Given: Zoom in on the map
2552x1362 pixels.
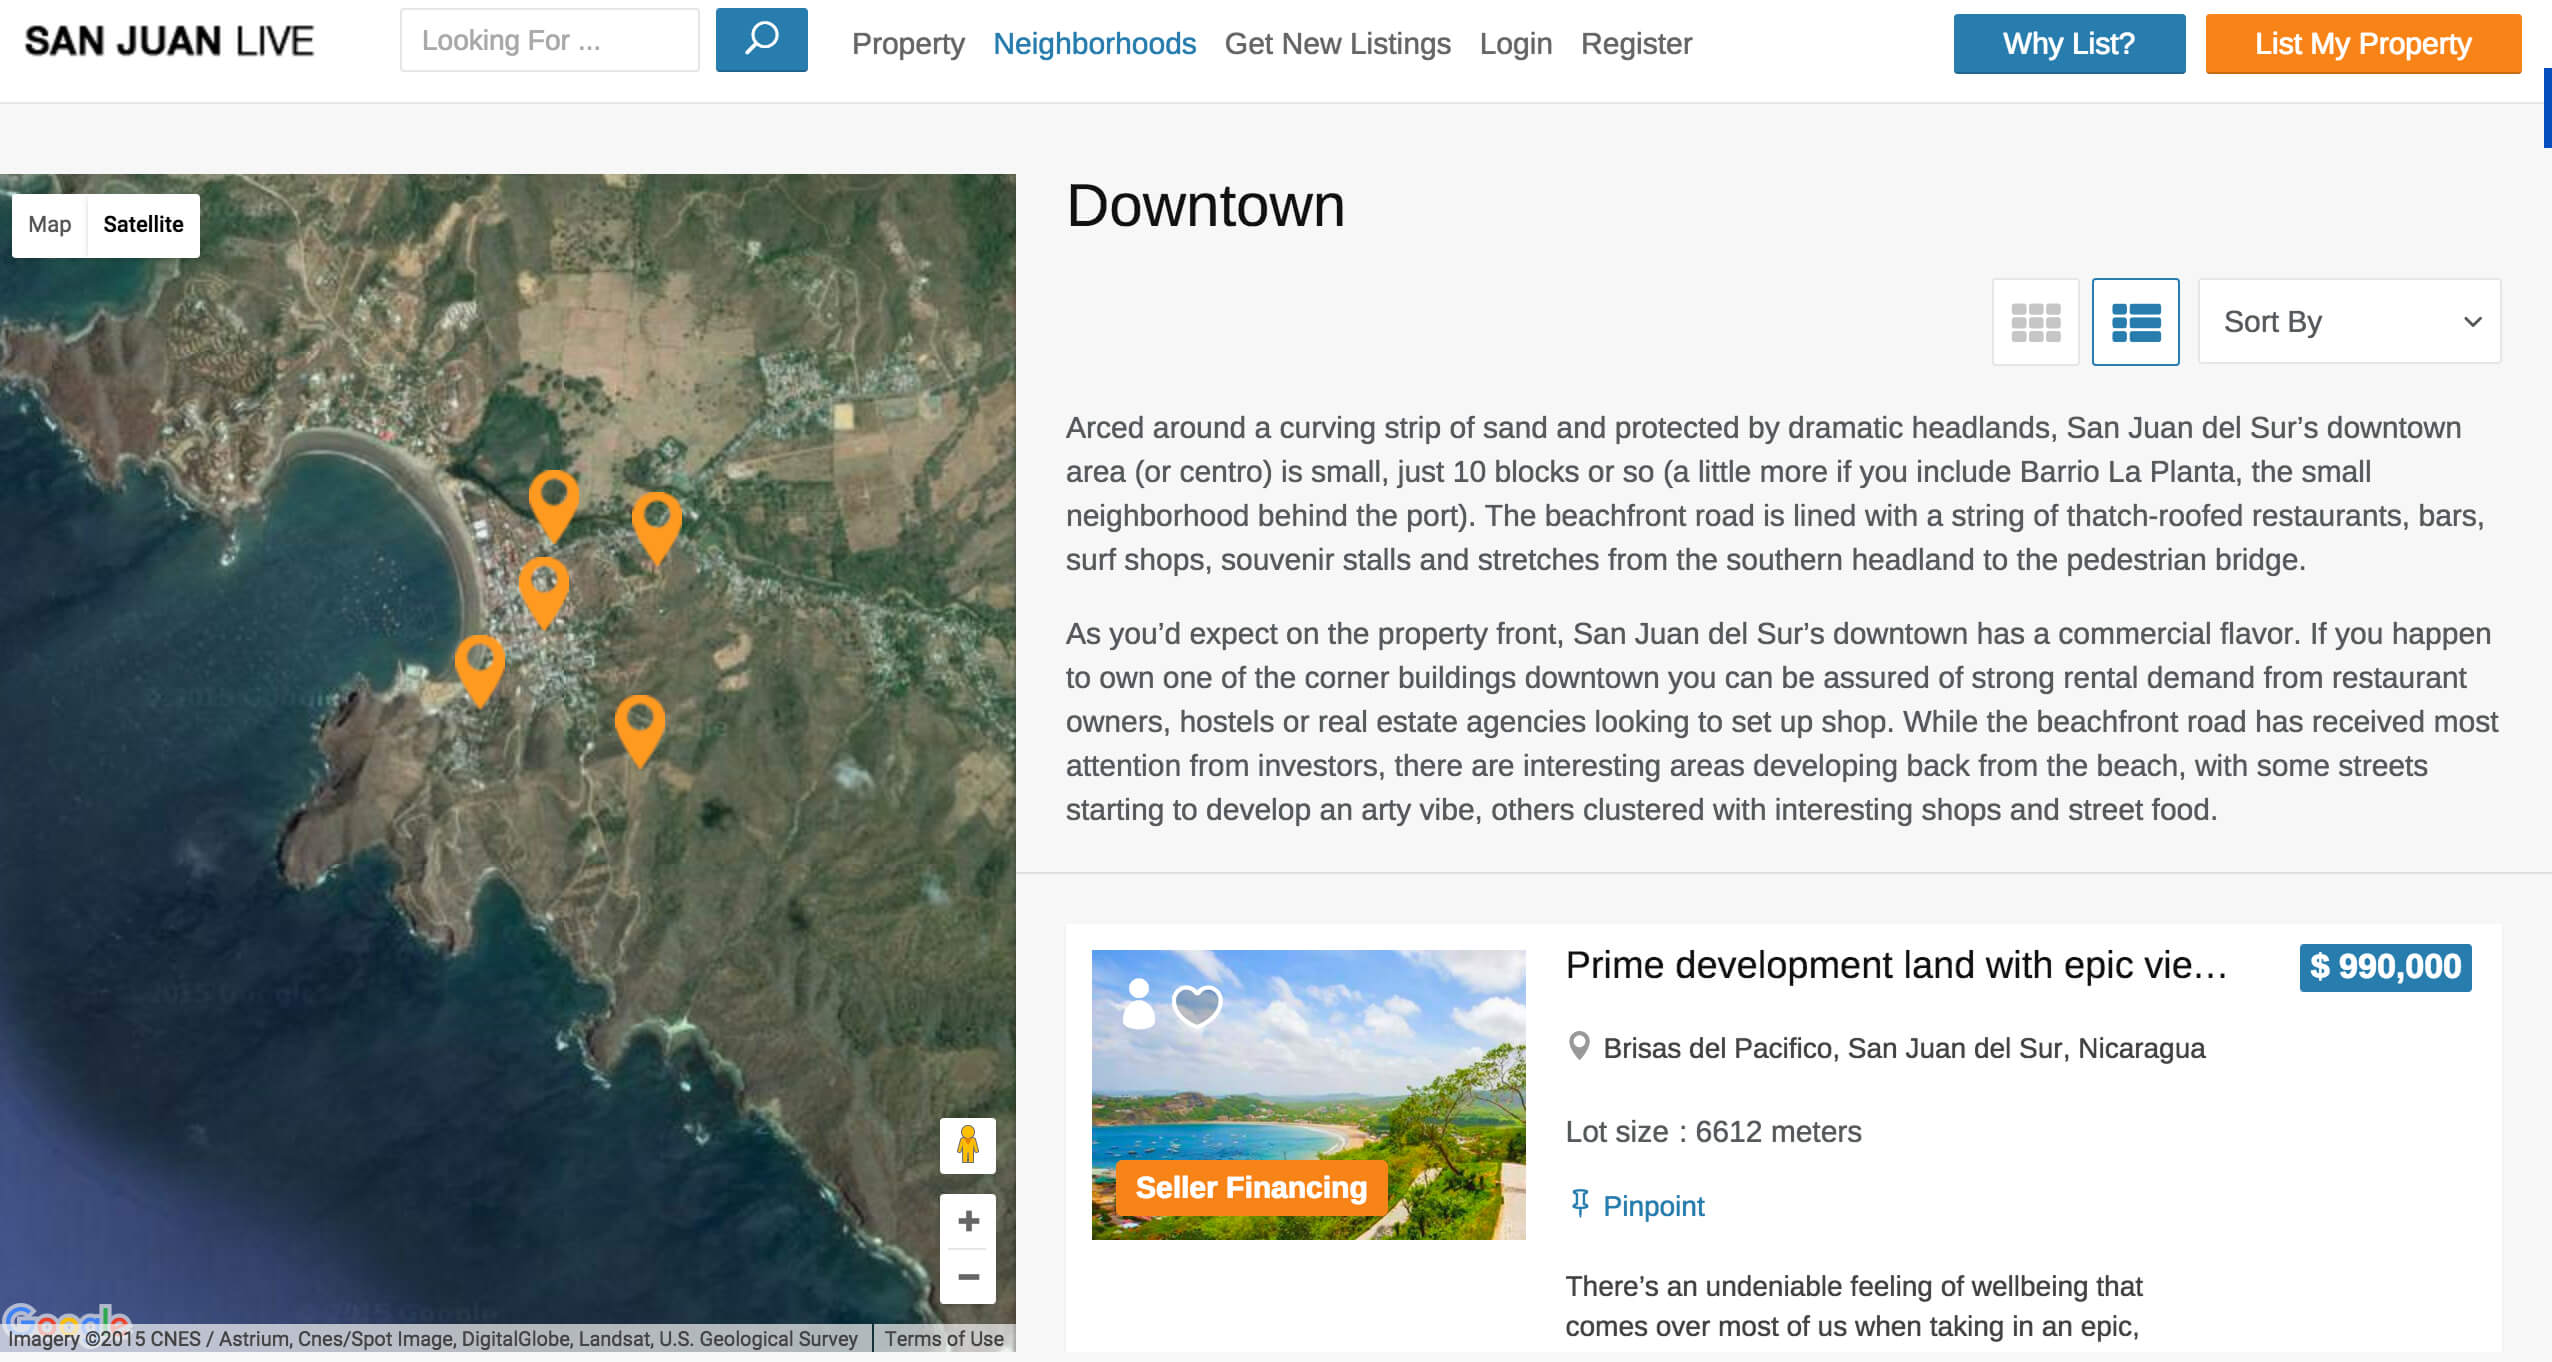Looking at the screenshot, I should (x=967, y=1221).
